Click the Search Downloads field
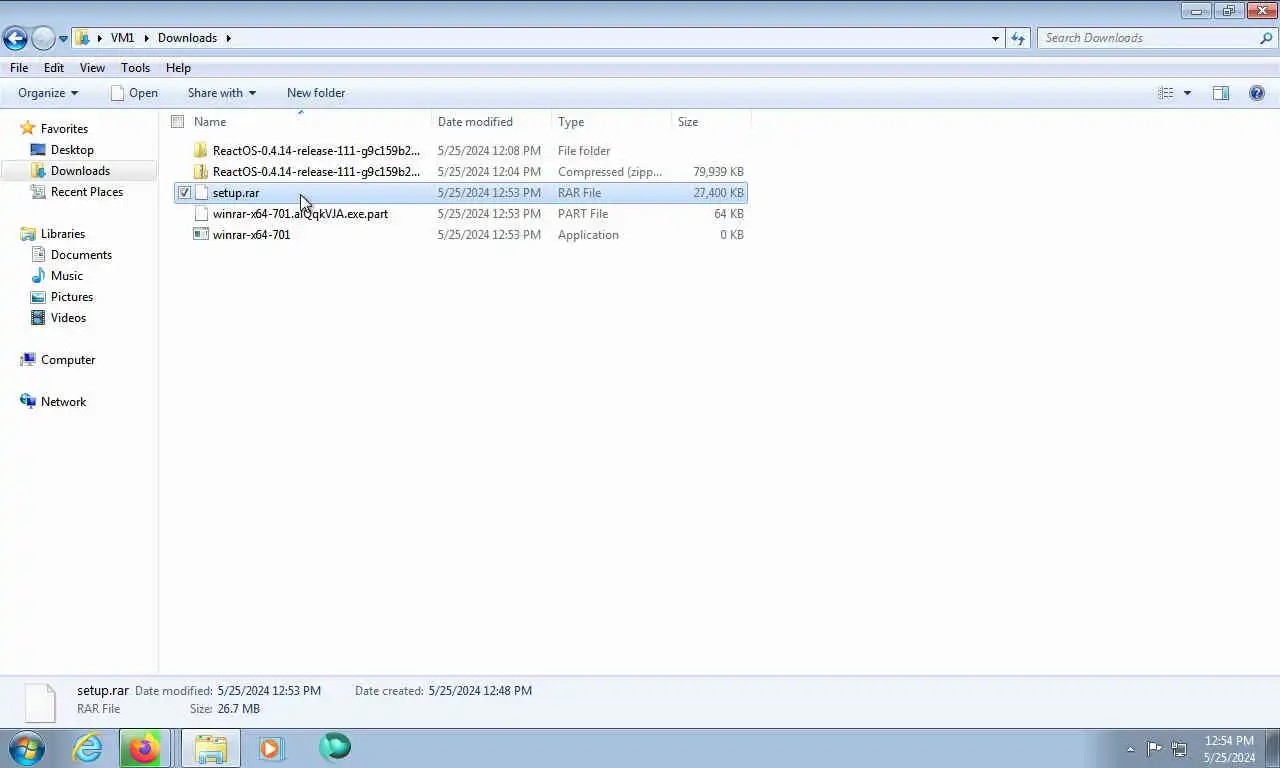 (1148, 38)
